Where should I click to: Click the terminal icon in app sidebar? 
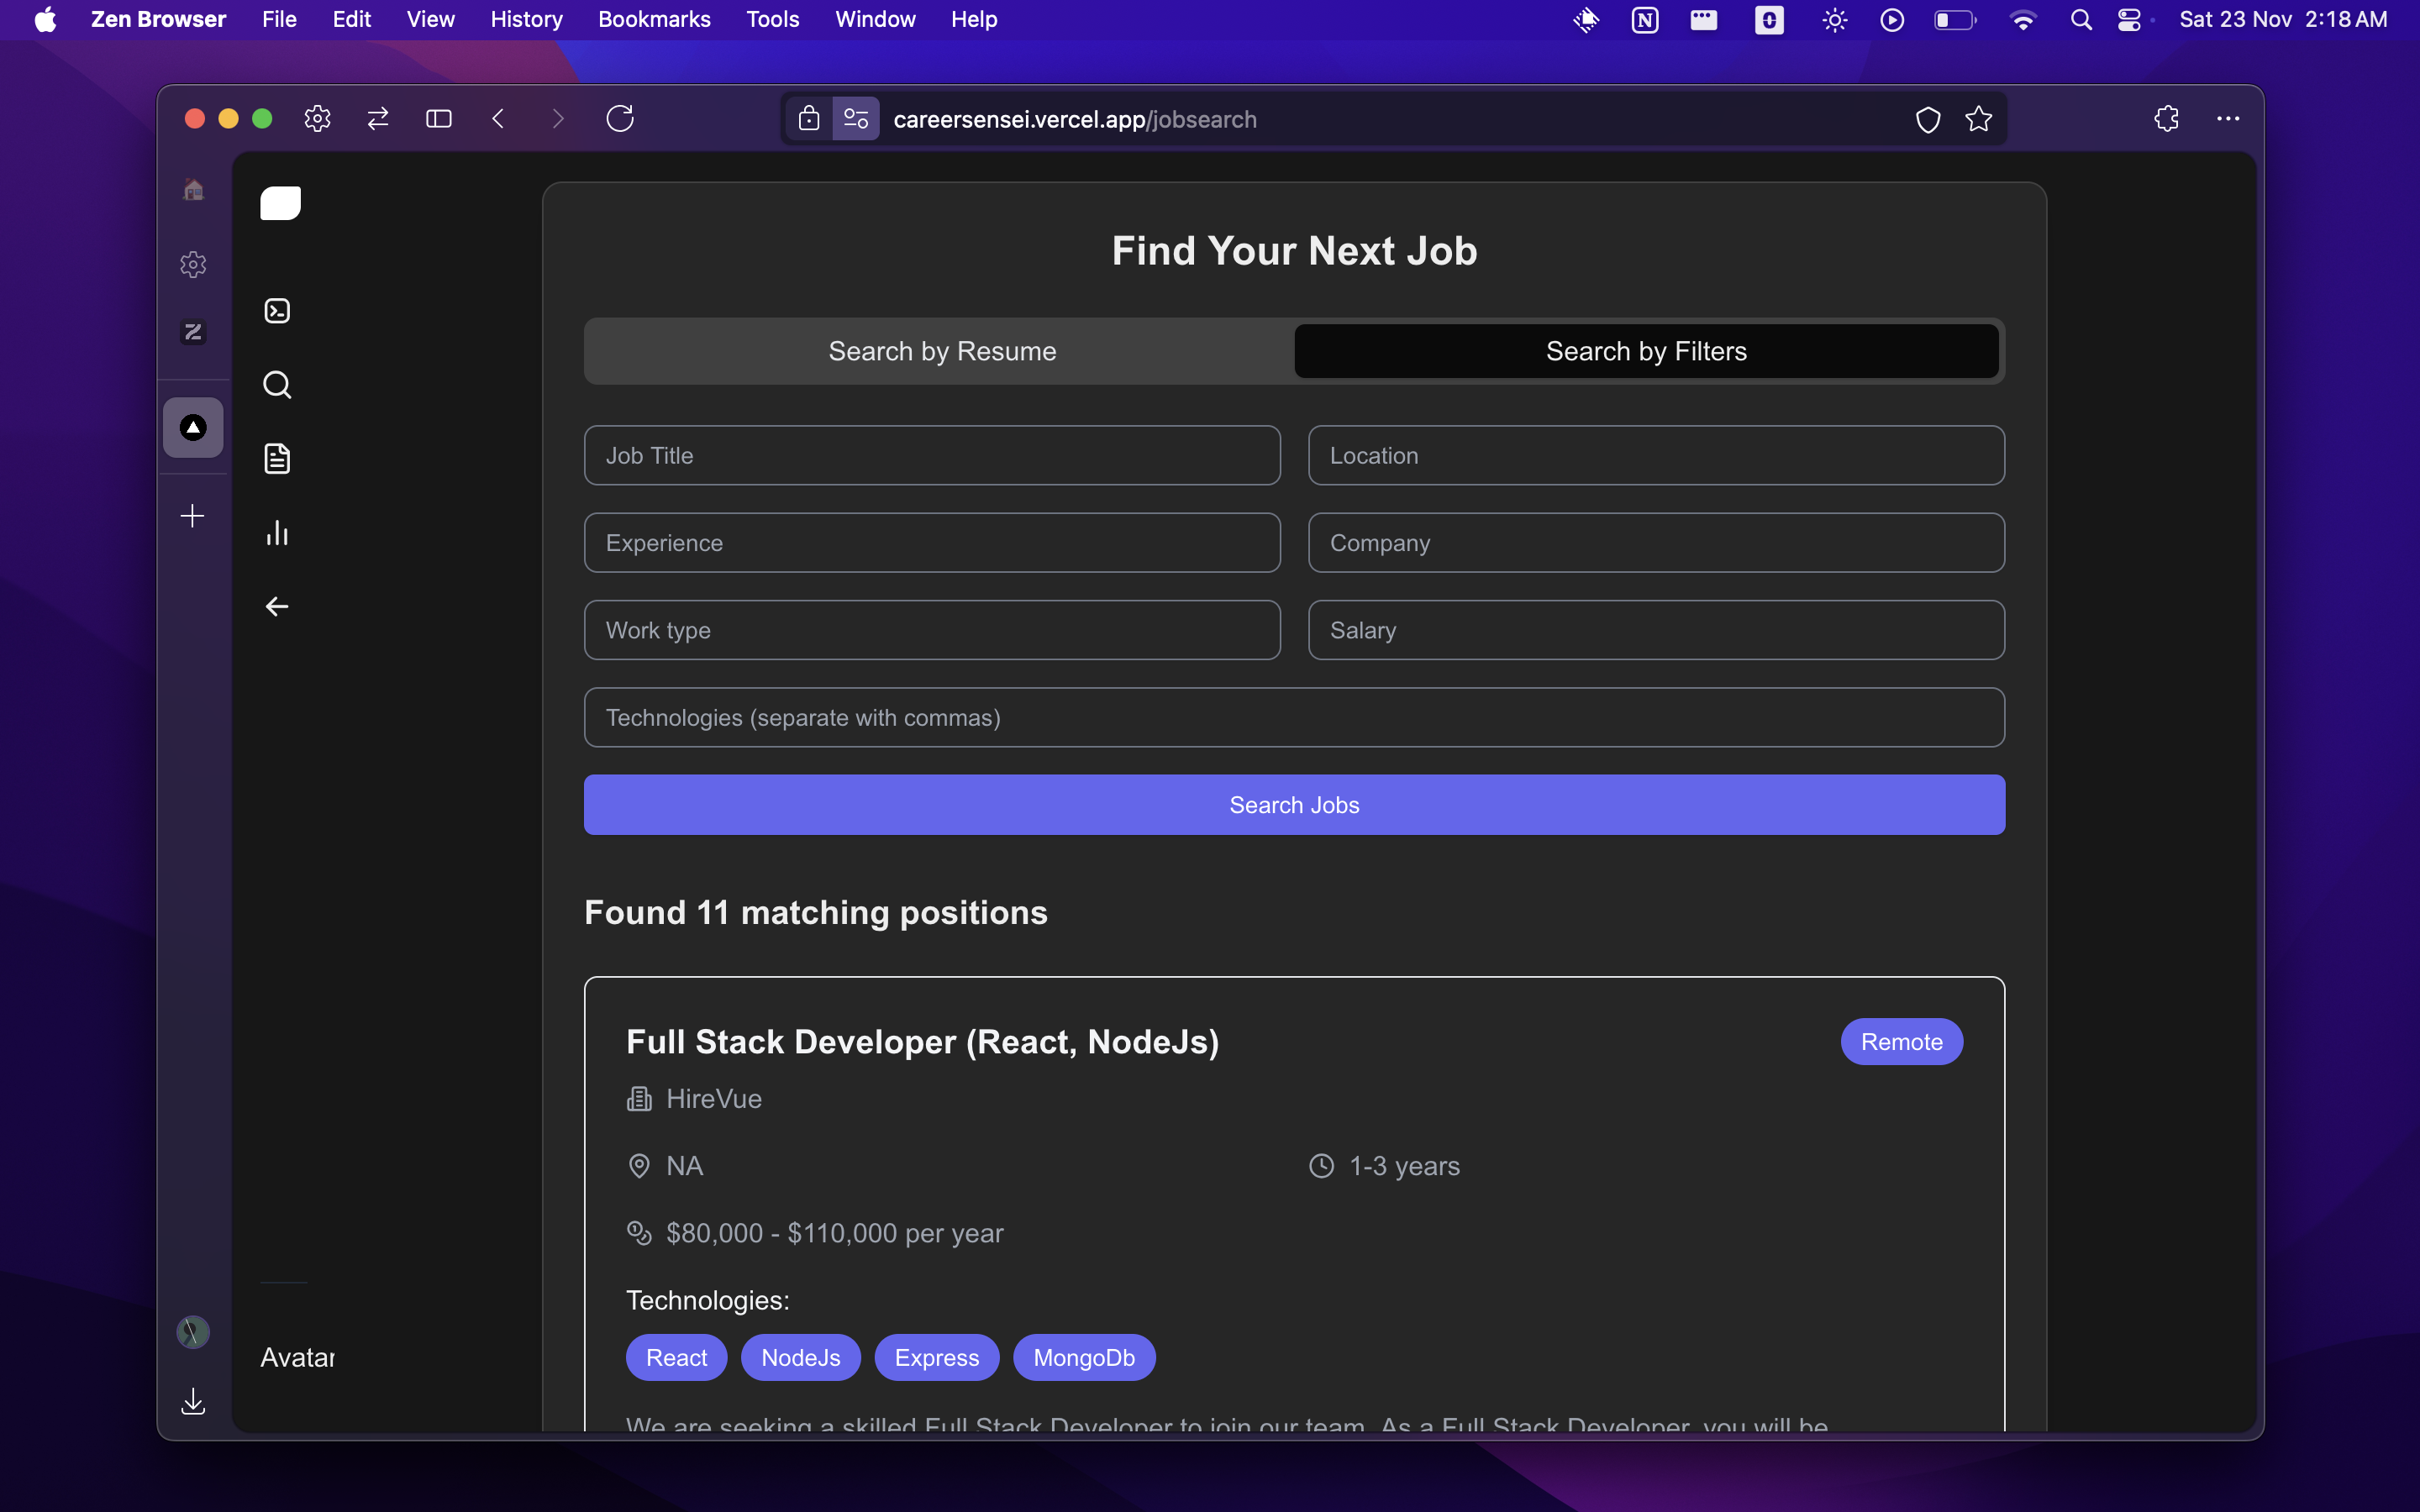click(277, 311)
